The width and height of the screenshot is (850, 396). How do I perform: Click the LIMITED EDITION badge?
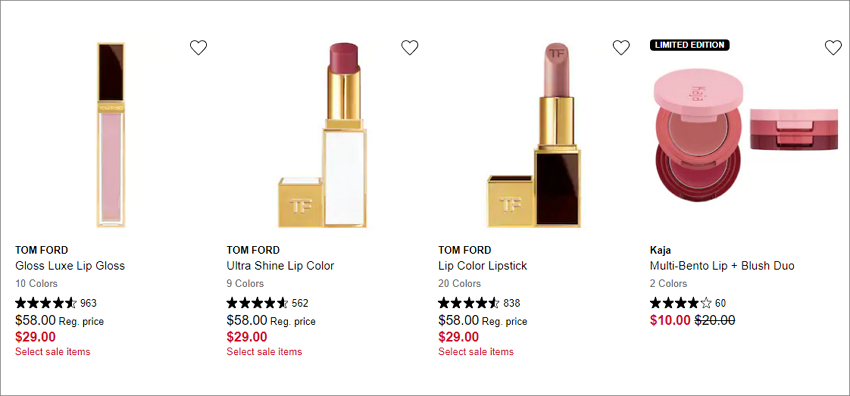690,45
